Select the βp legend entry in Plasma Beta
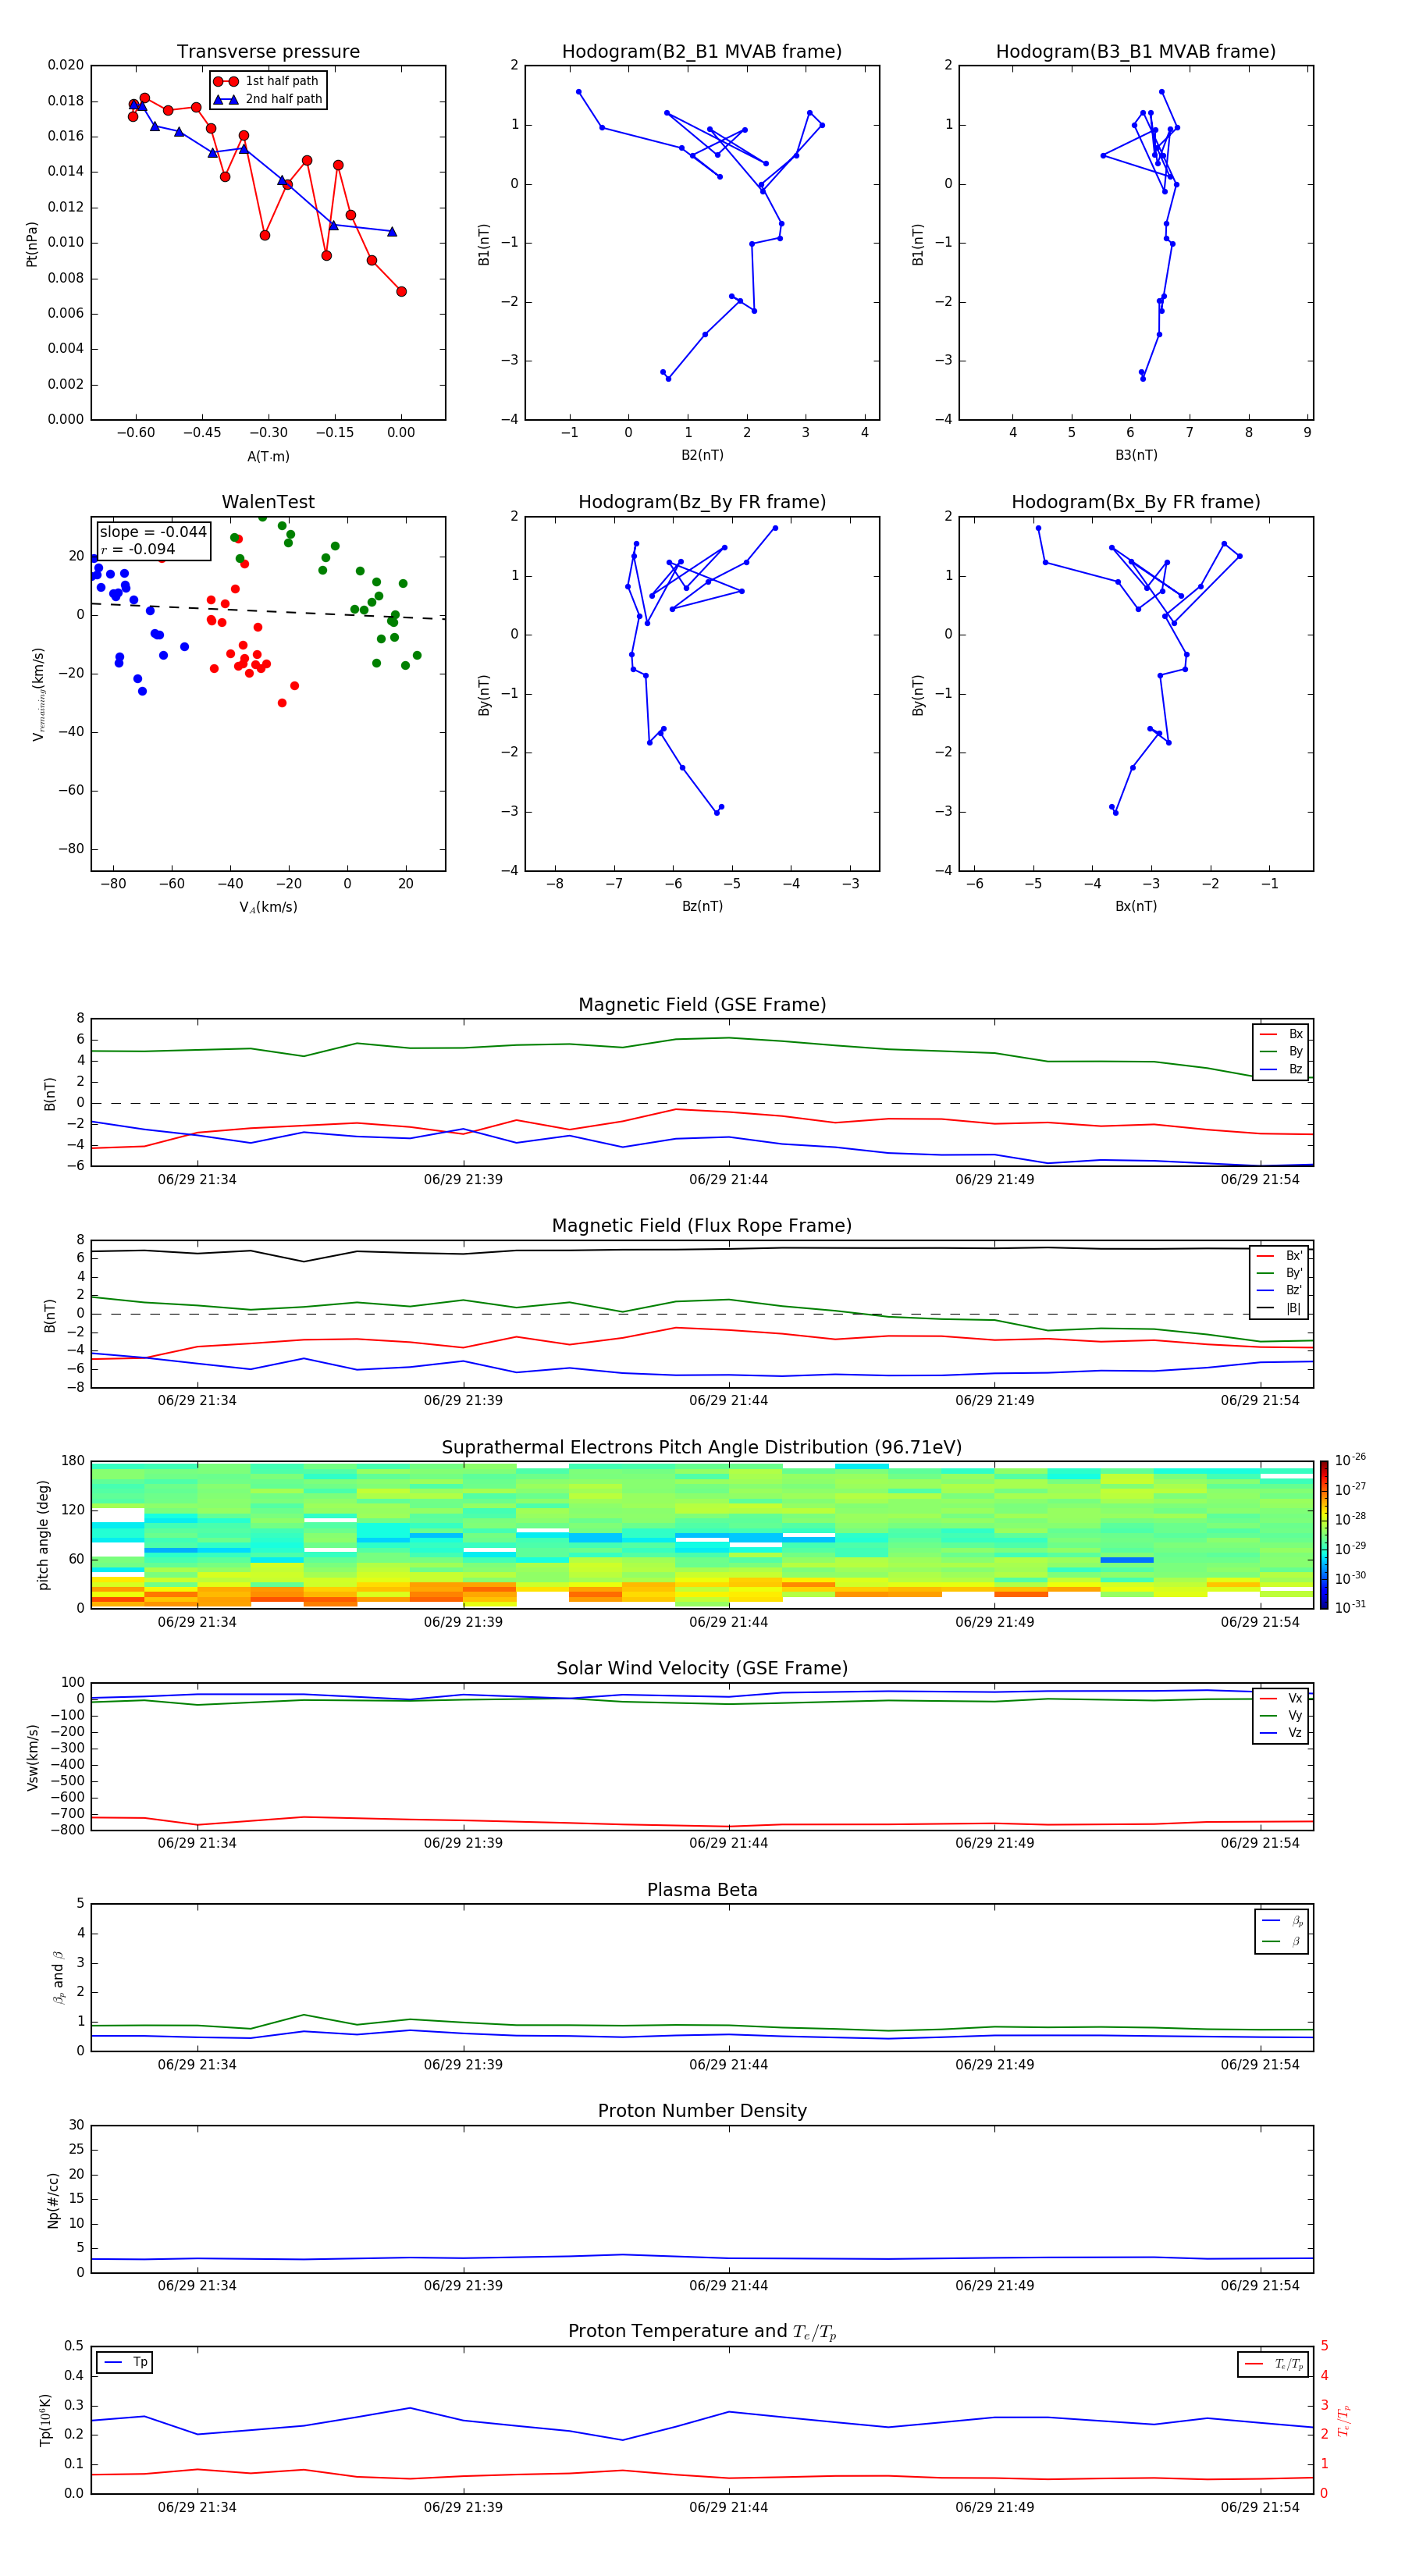1405x2576 pixels. (1282, 1921)
